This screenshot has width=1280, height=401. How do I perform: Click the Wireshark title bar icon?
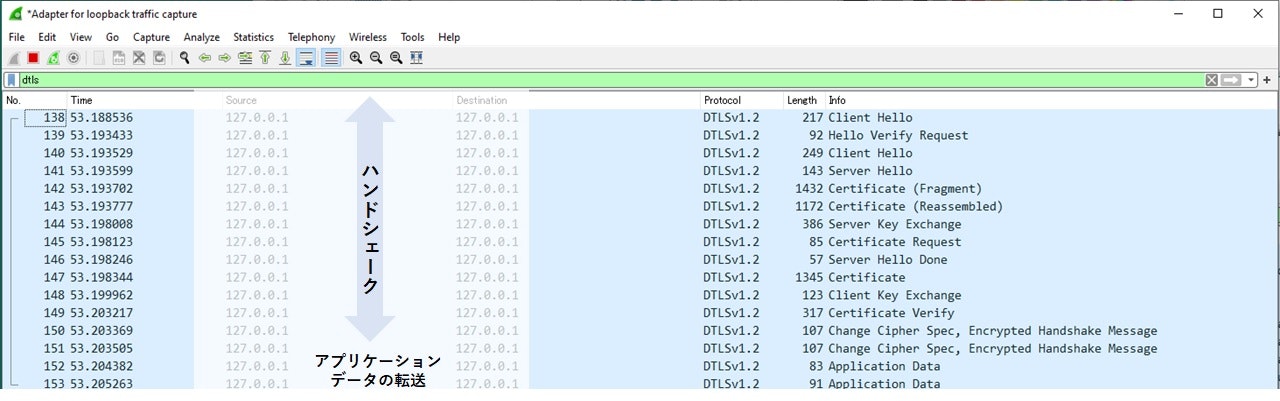pyautogui.click(x=15, y=14)
